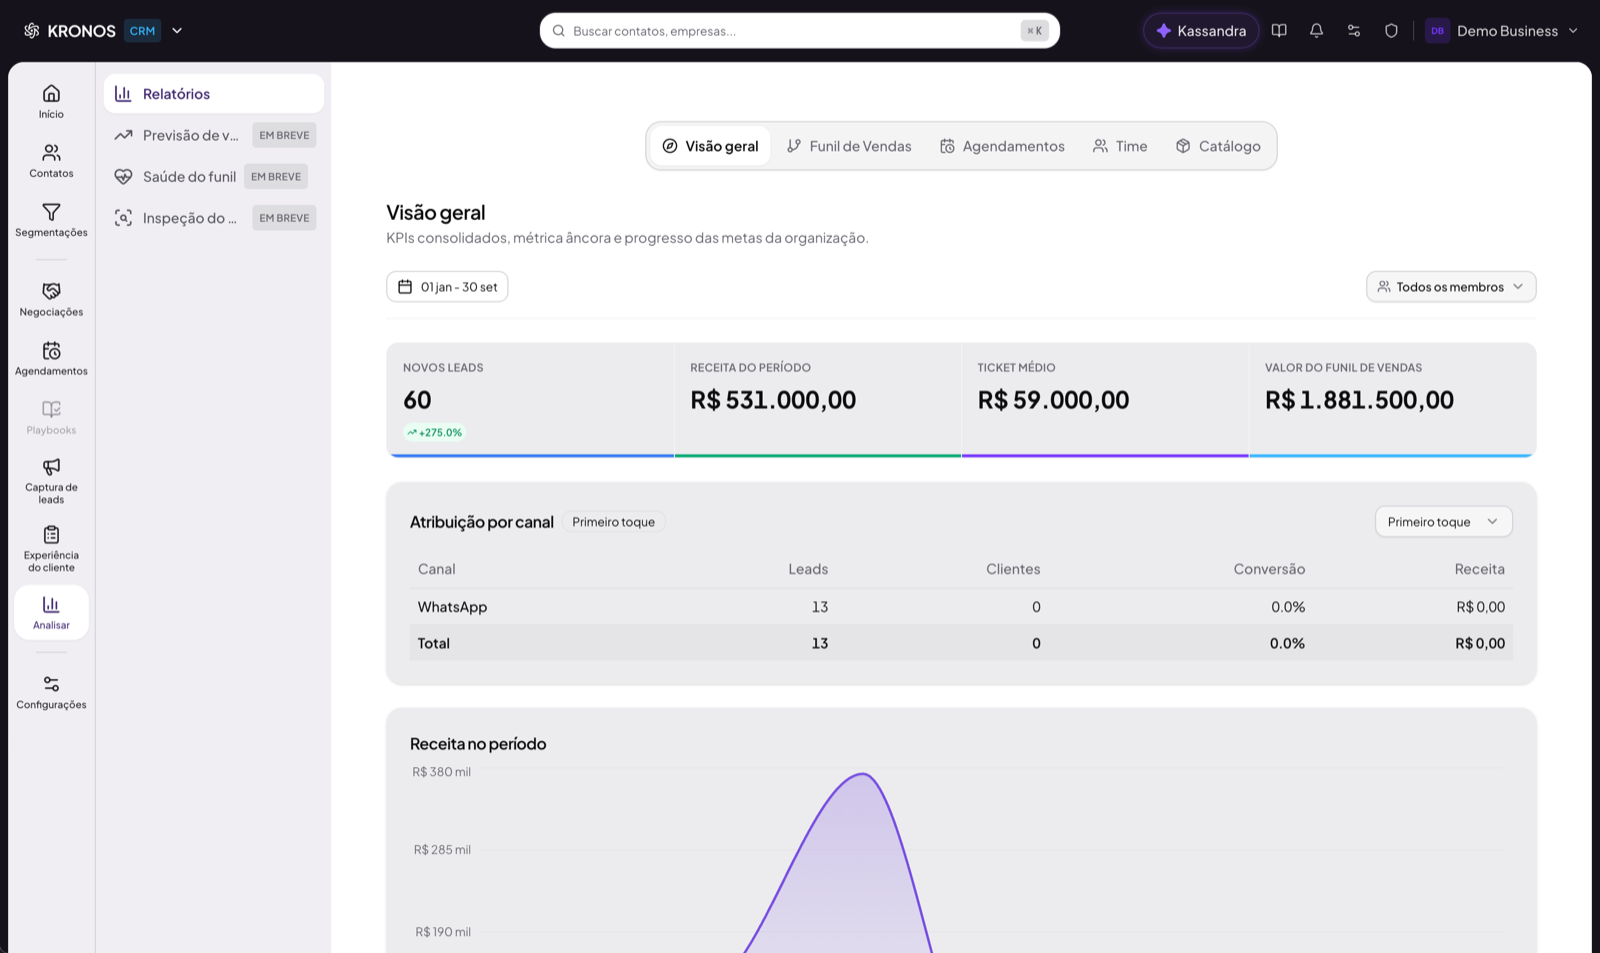Screen dimensions: 1600x953
Task: Select Saúde do funil menu item
Action: click(x=214, y=177)
